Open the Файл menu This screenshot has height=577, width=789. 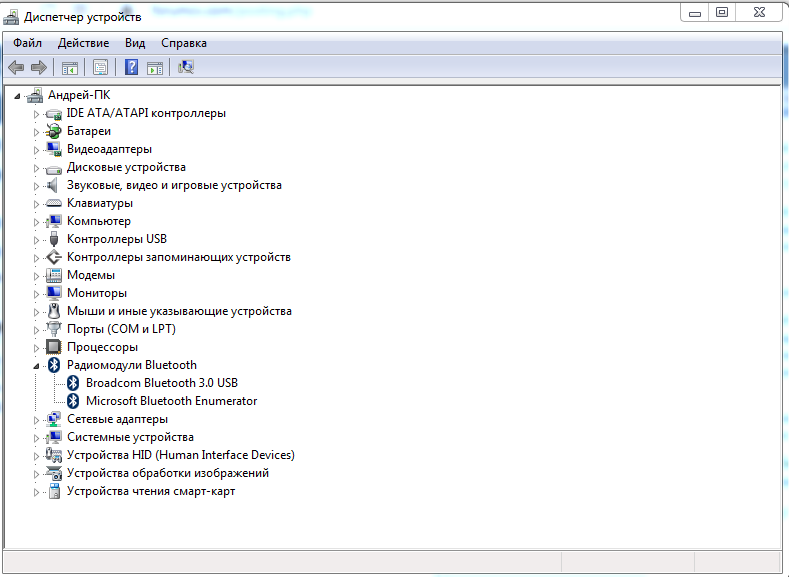click(x=28, y=43)
